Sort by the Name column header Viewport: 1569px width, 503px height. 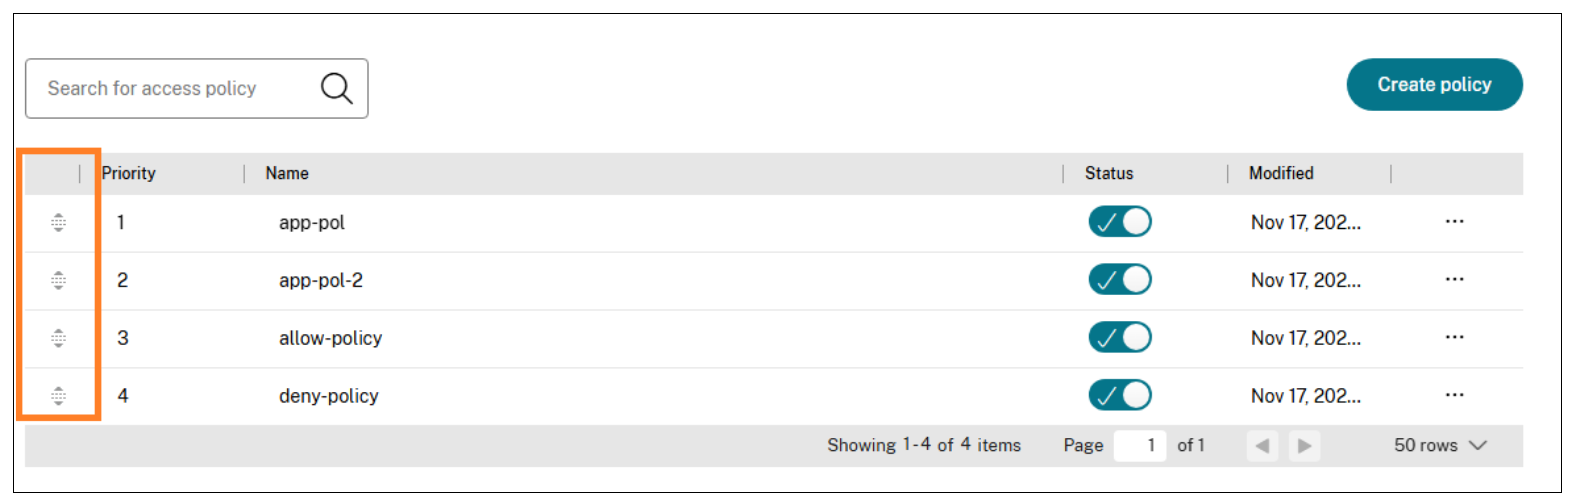(287, 173)
